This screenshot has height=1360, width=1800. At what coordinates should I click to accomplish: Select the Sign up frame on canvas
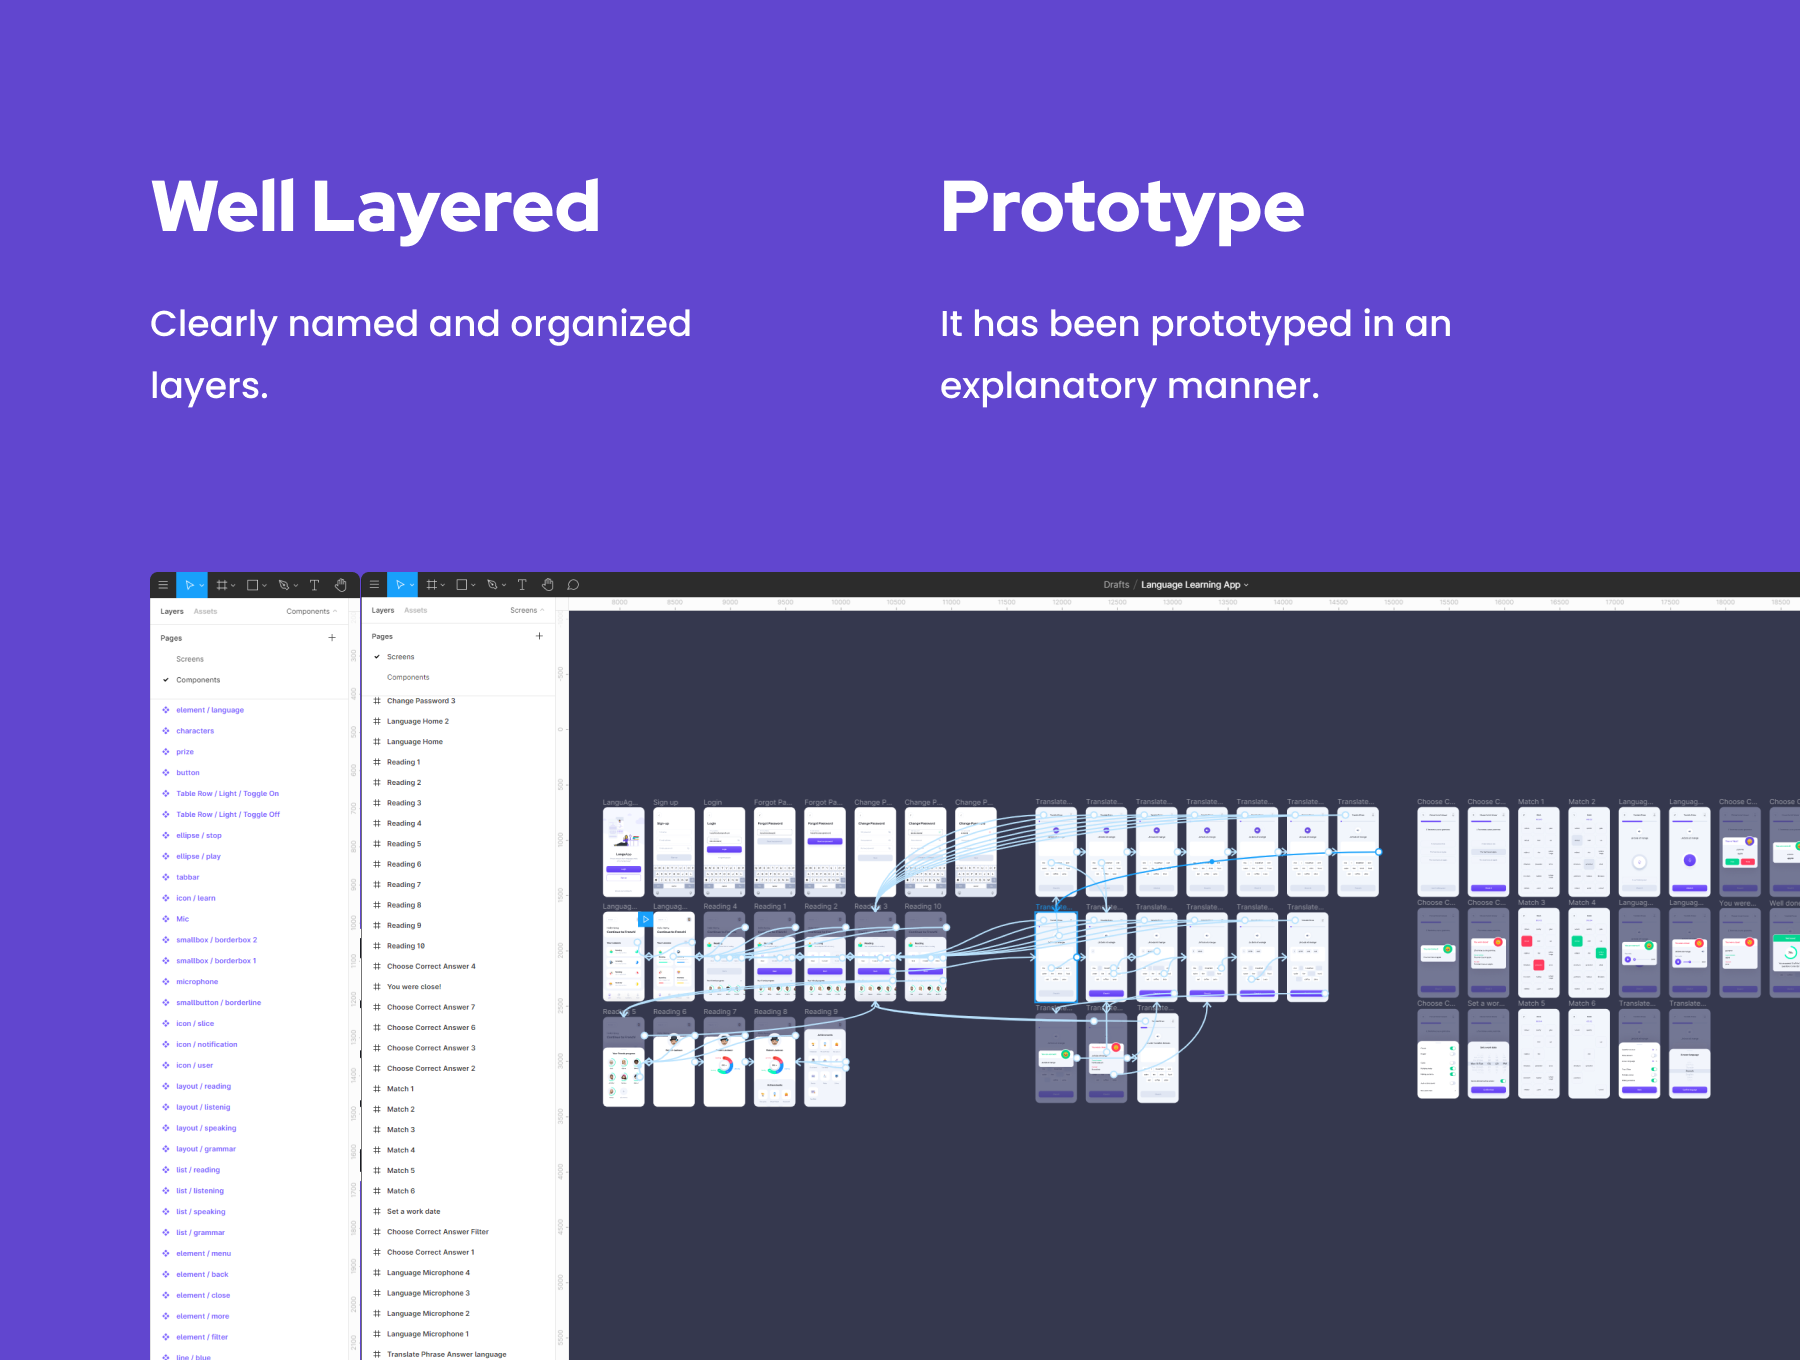pyautogui.click(x=673, y=851)
